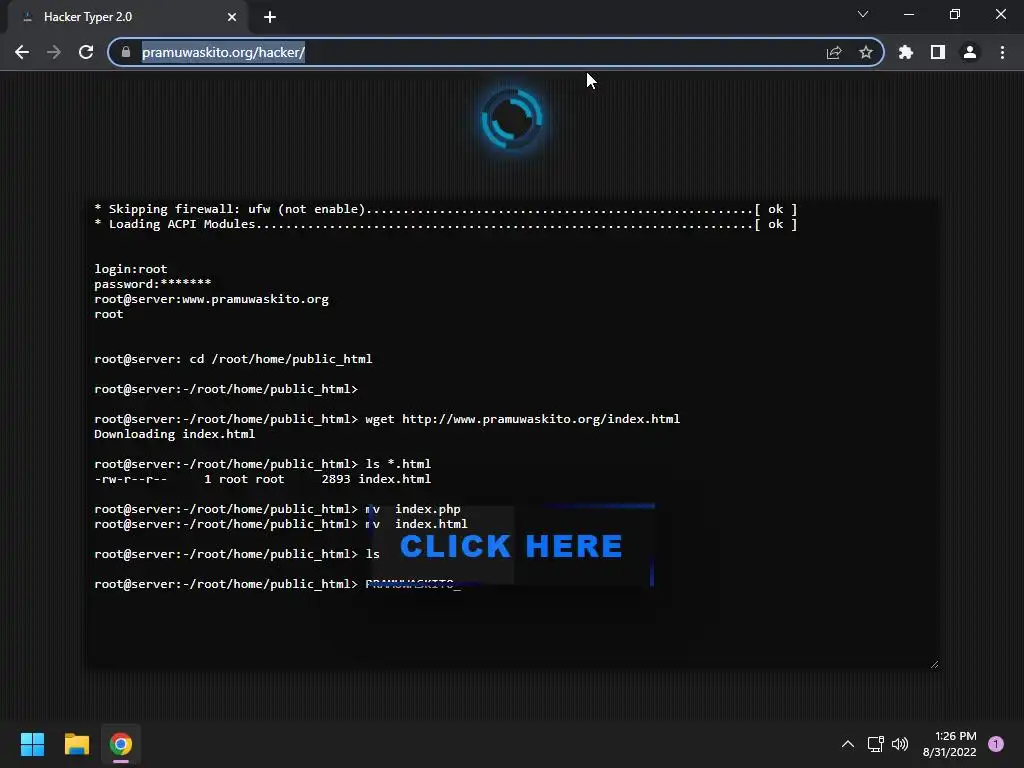Open a new tab with the plus button
This screenshot has width=1024, height=768.
tap(270, 17)
